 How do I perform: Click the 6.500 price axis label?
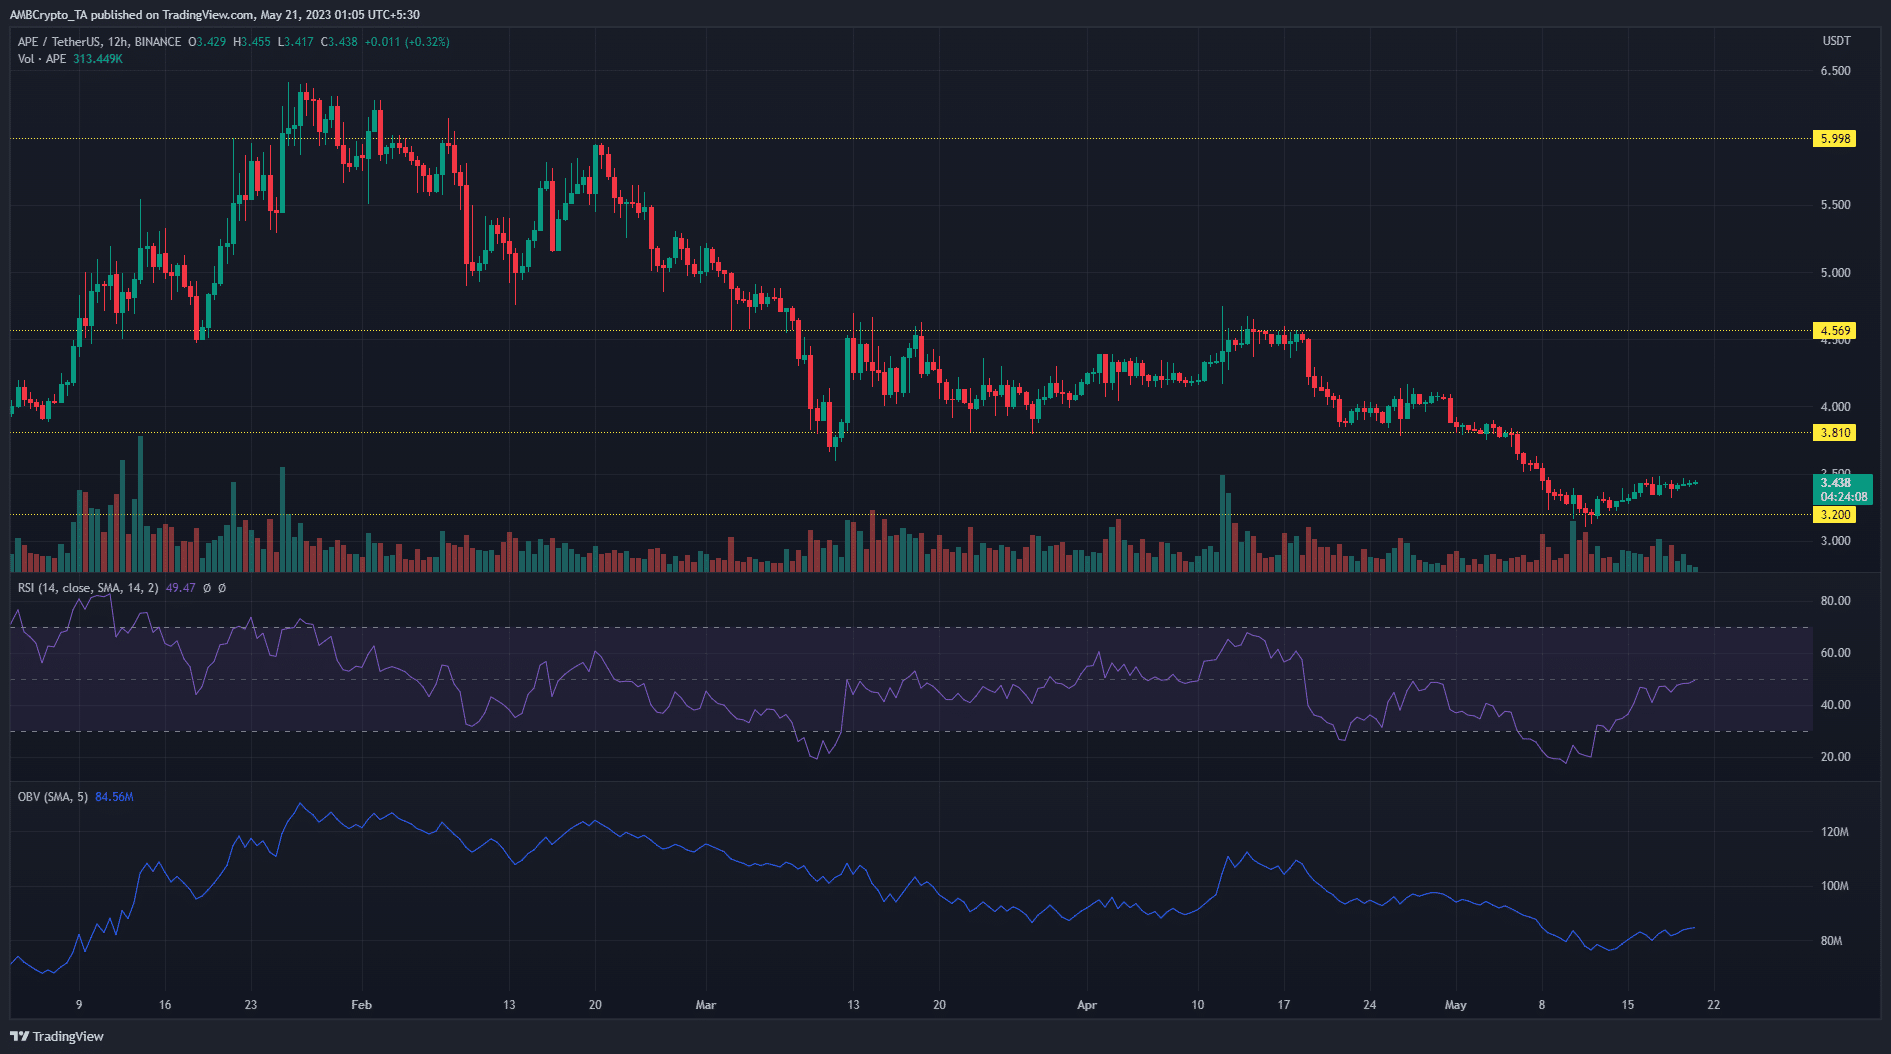click(1835, 71)
